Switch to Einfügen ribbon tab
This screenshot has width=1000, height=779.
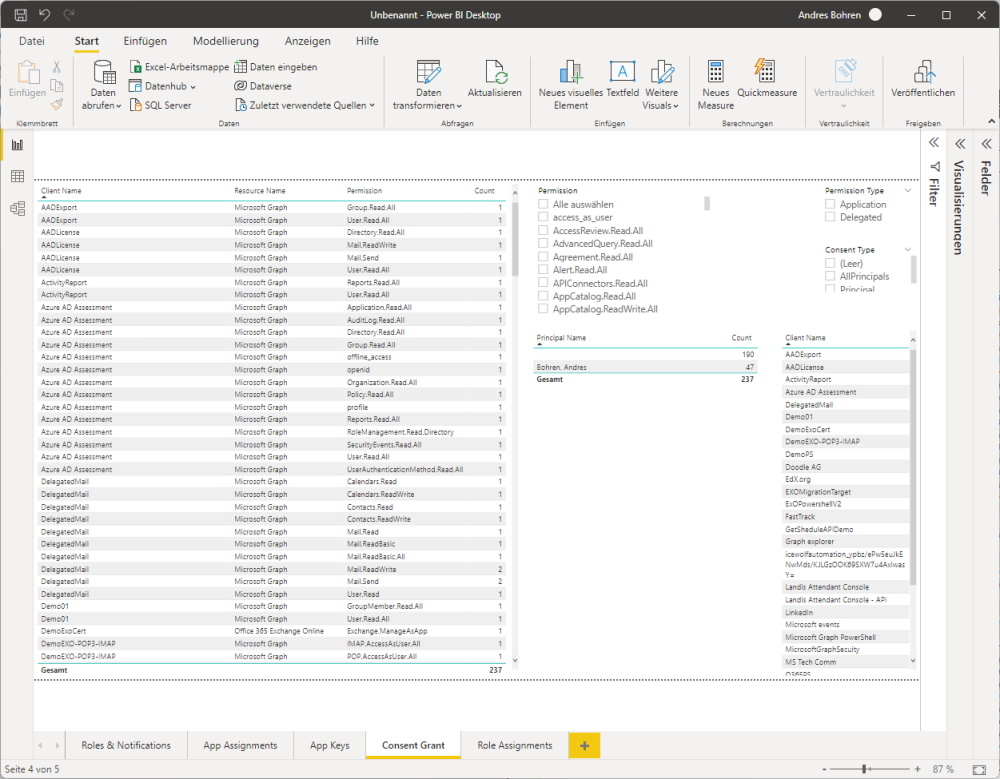[x=145, y=41]
